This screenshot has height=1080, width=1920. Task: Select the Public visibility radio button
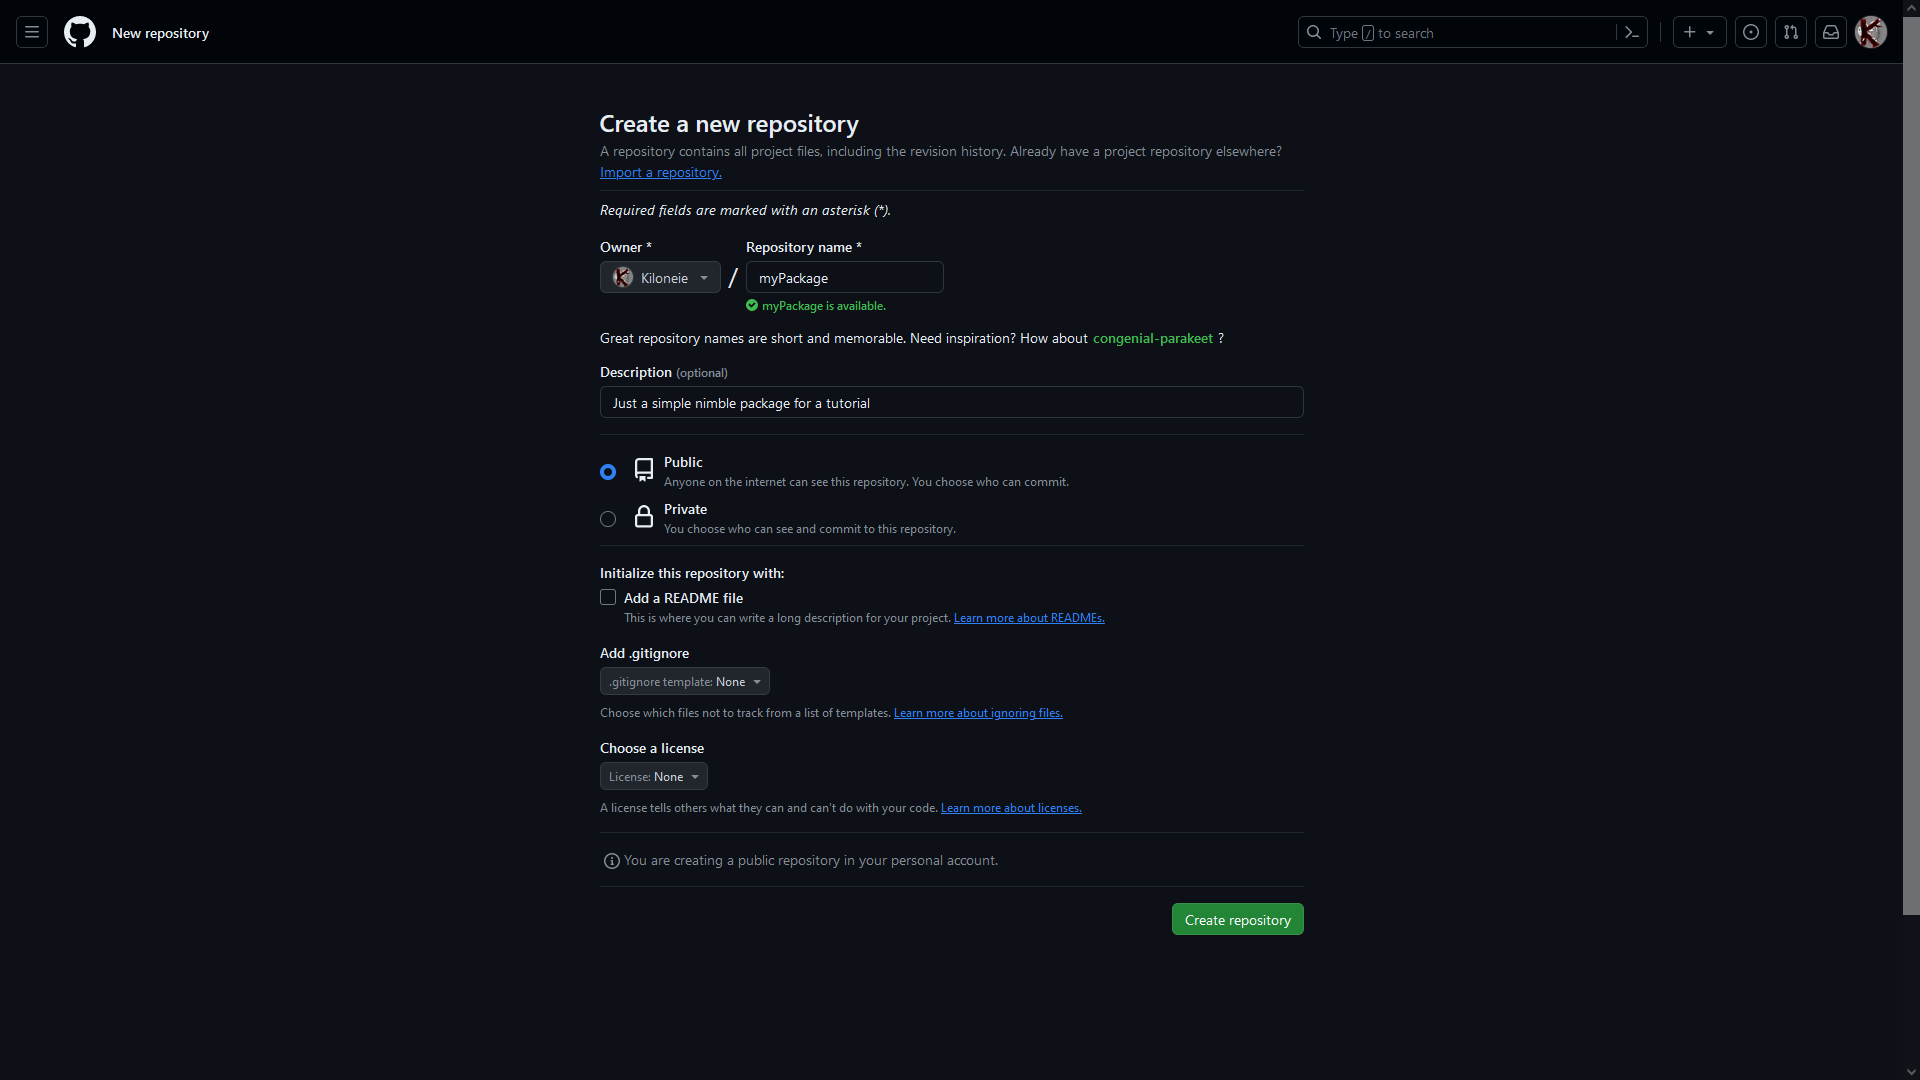(x=608, y=472)
